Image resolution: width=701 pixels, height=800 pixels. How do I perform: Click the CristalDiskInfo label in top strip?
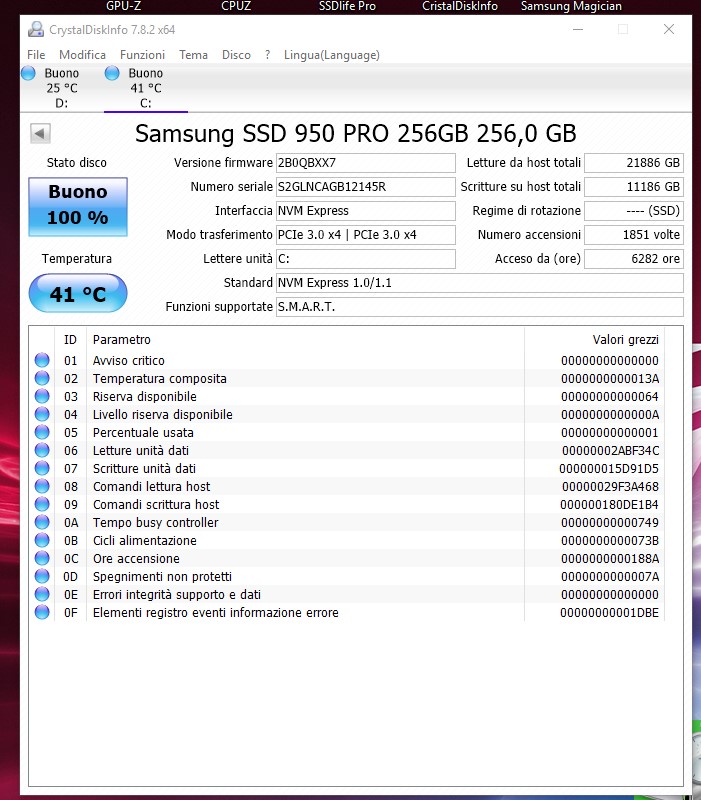tap(459, 6)
